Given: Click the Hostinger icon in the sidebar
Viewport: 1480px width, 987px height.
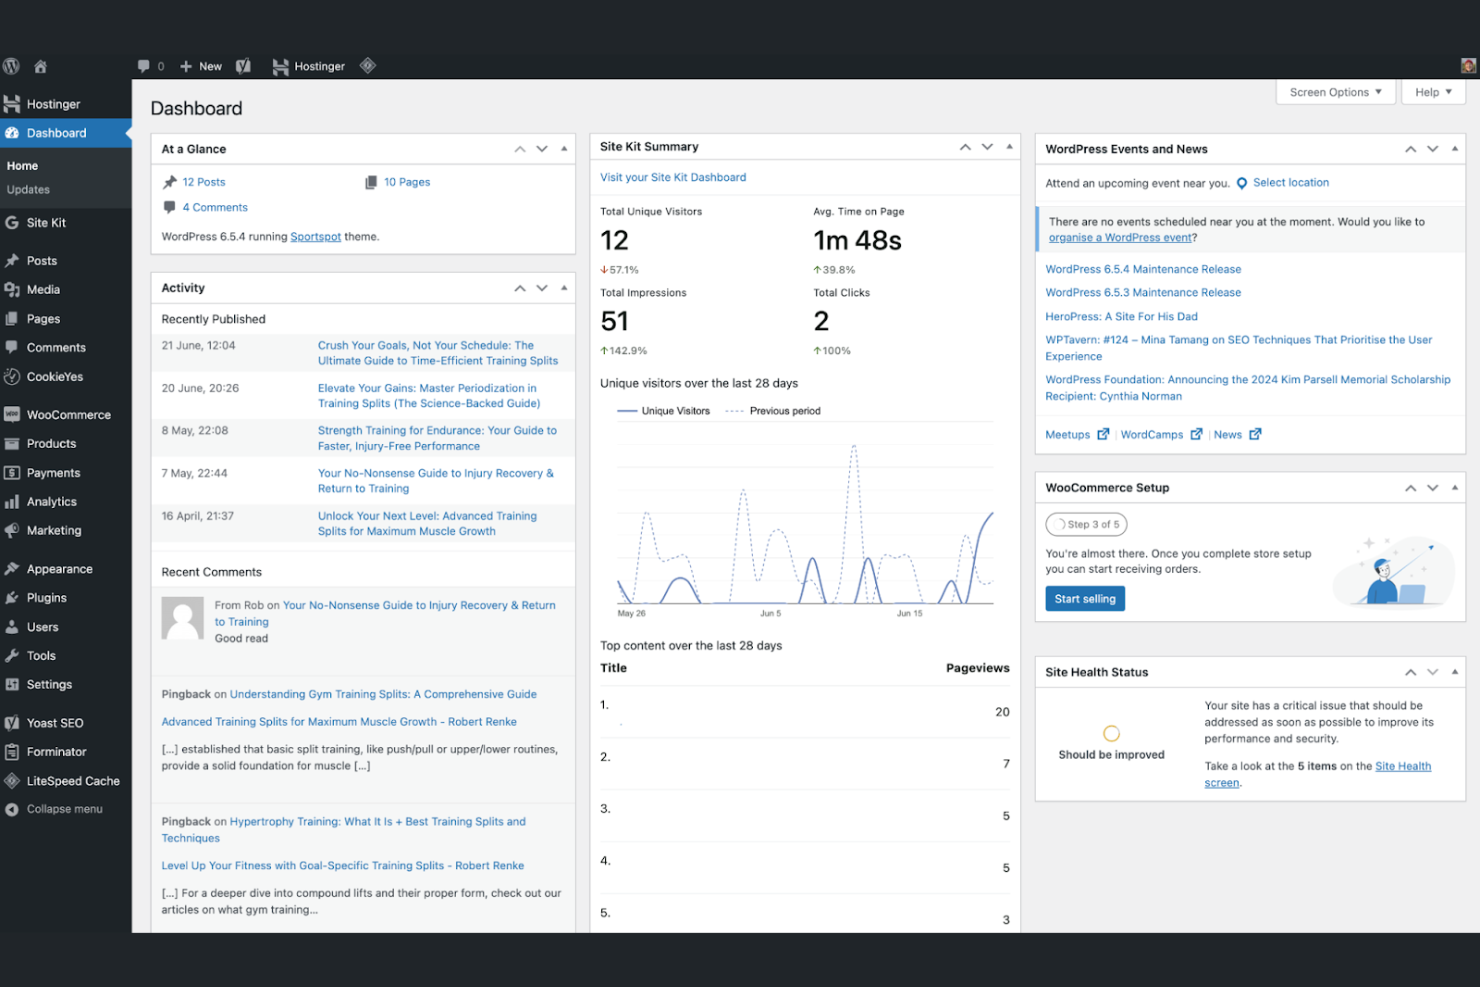Looking at the screenshot, I should click(12, 104).
